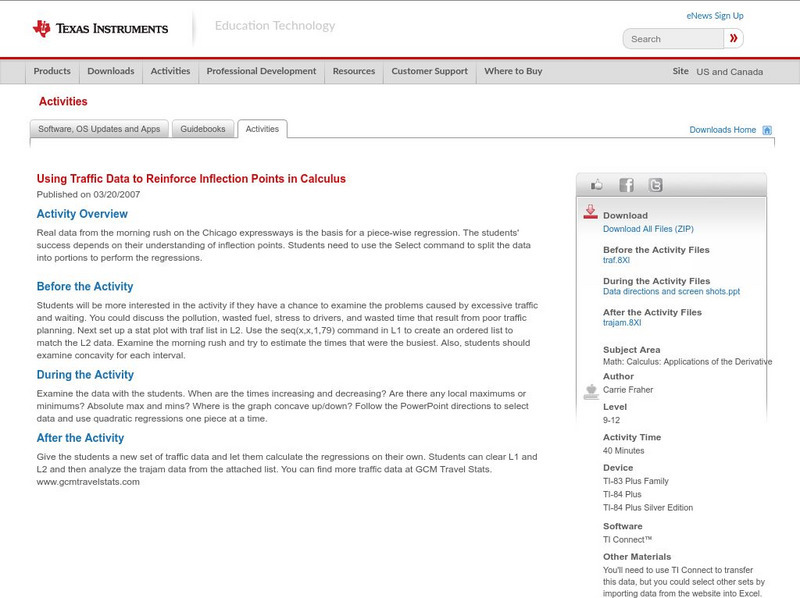Click TI-83 Plus Family device entry
Screen dimensions: 800x598
(x=636, y=481)
